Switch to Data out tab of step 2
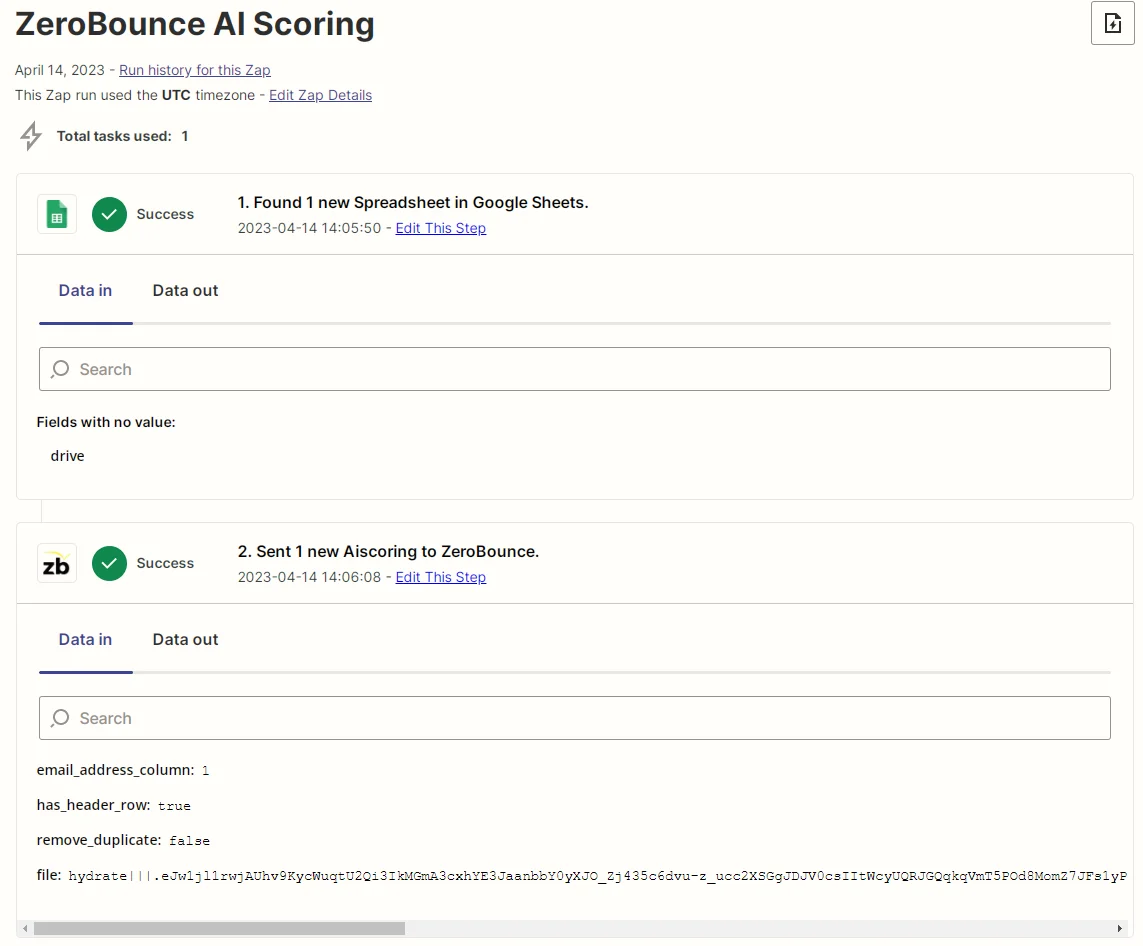Image resolution: width=1143 pixels, height=946 pixels. coord(185,639)
